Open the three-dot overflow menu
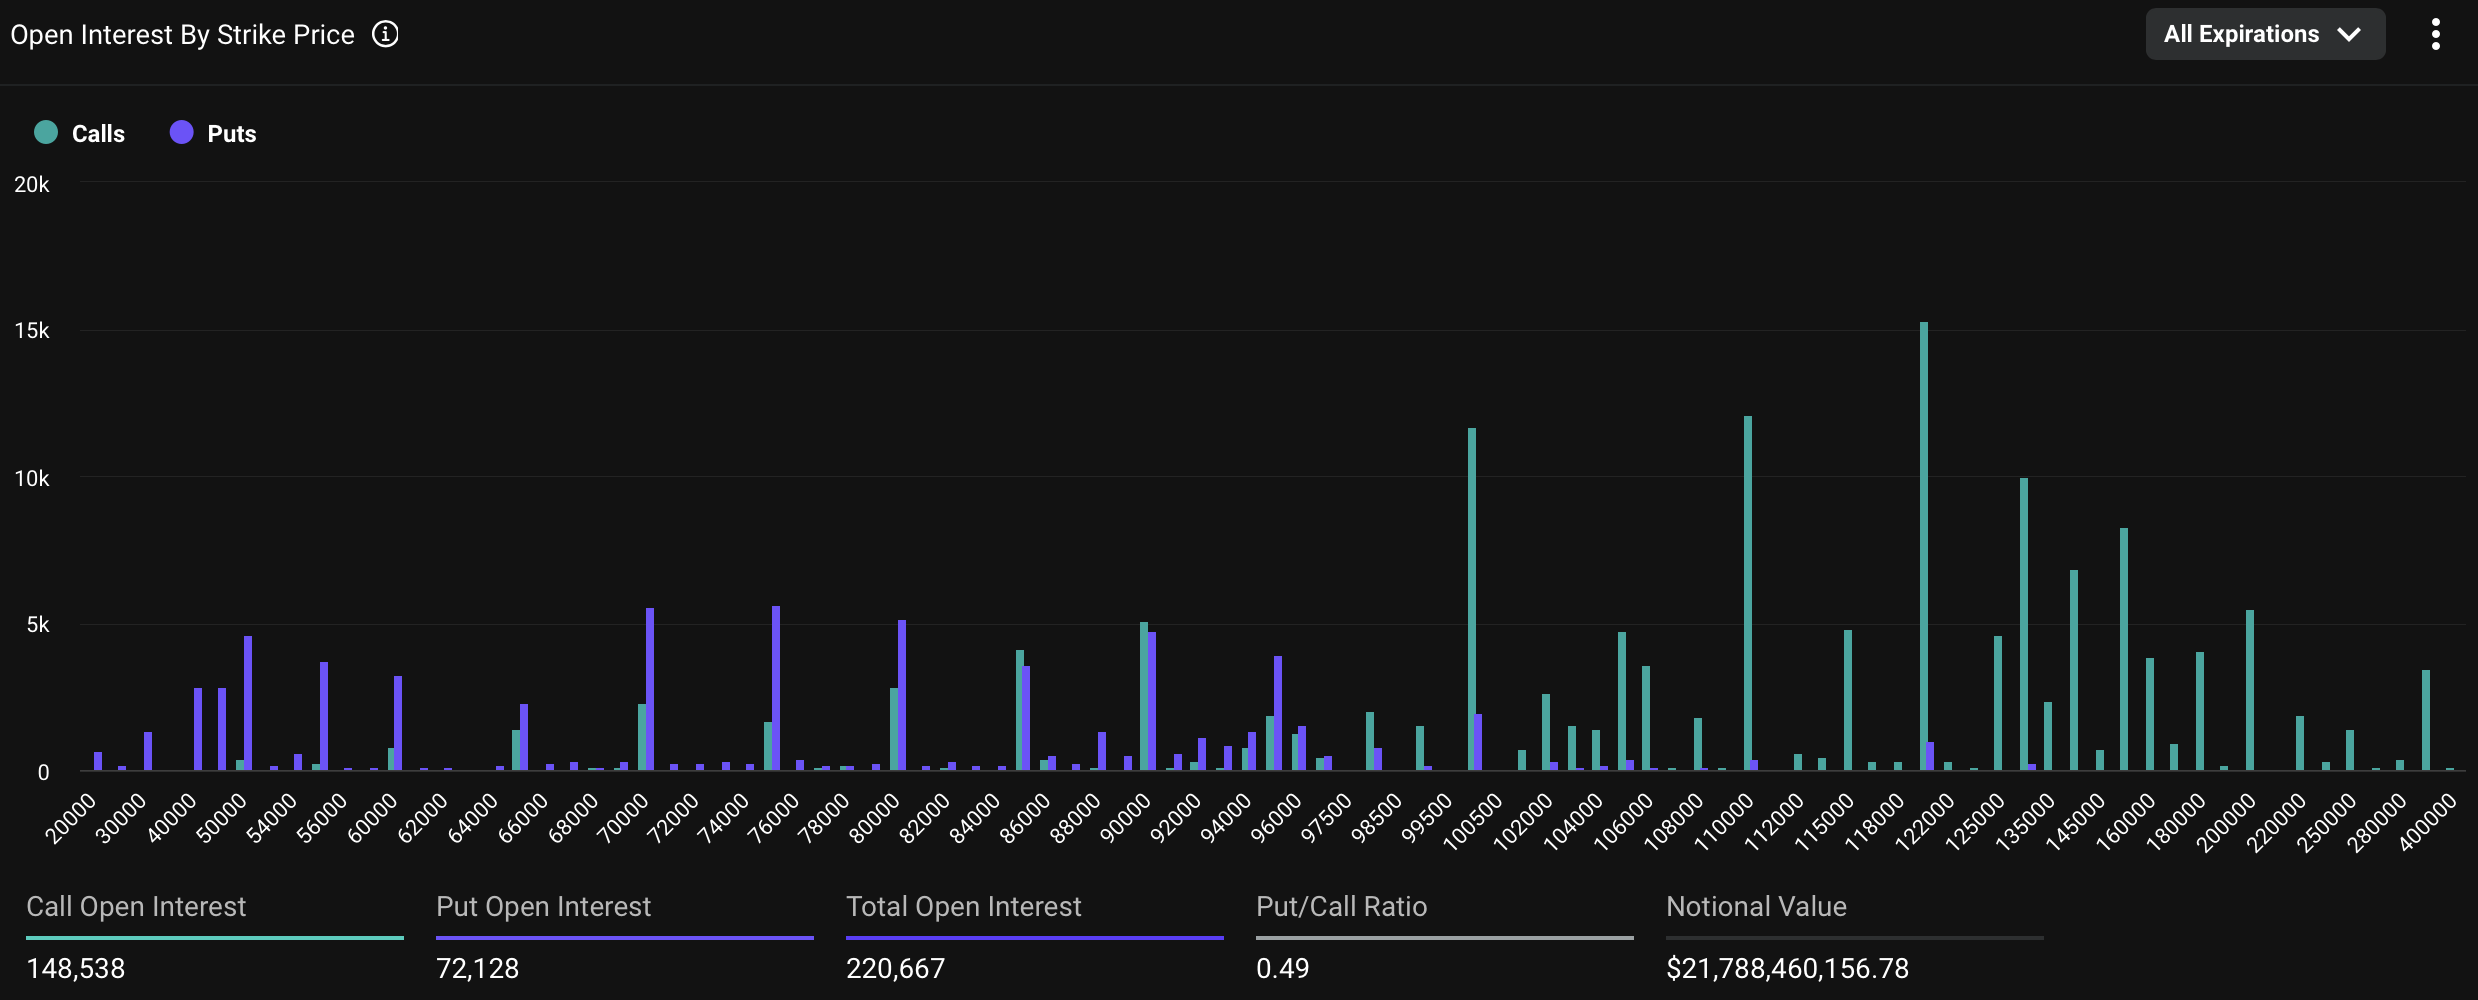Viewport: 2478px width, 1000px height. [2436, 33]
